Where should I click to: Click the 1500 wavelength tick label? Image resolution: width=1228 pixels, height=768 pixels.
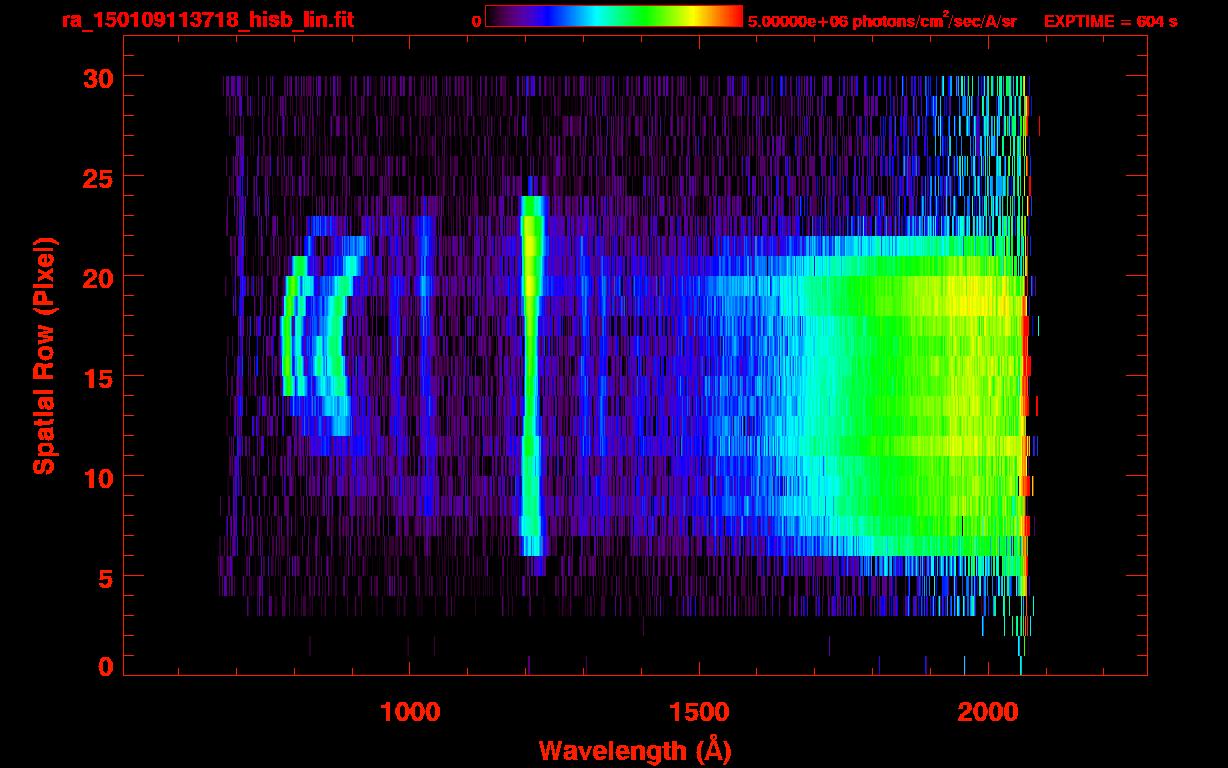pos(699,711)
